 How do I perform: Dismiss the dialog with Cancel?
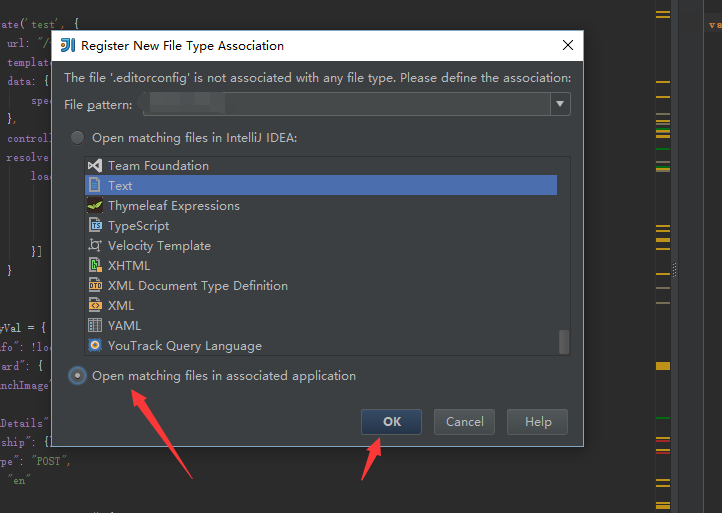tap(464, 421)
